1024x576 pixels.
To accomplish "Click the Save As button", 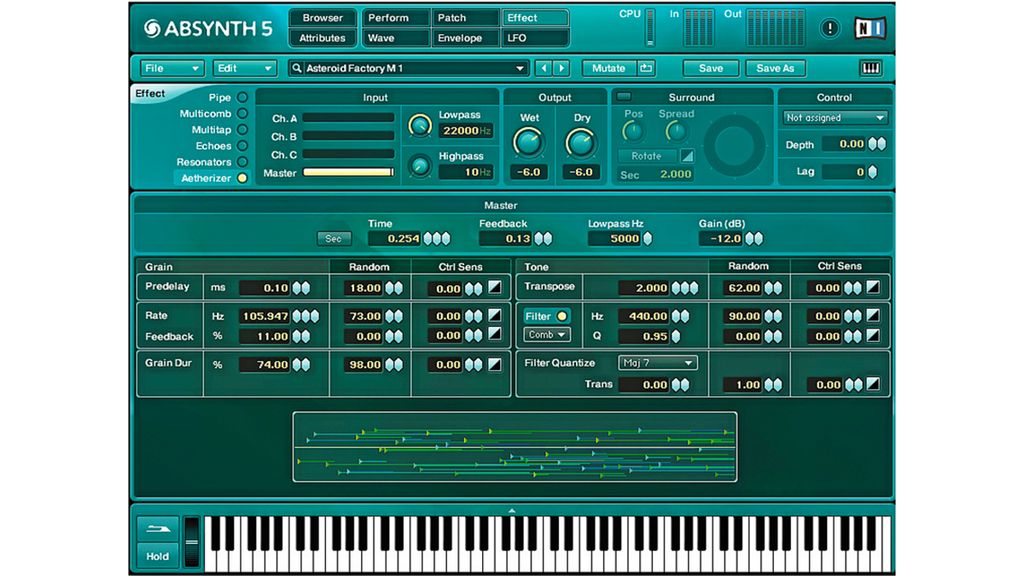I will tap(775, 68).
